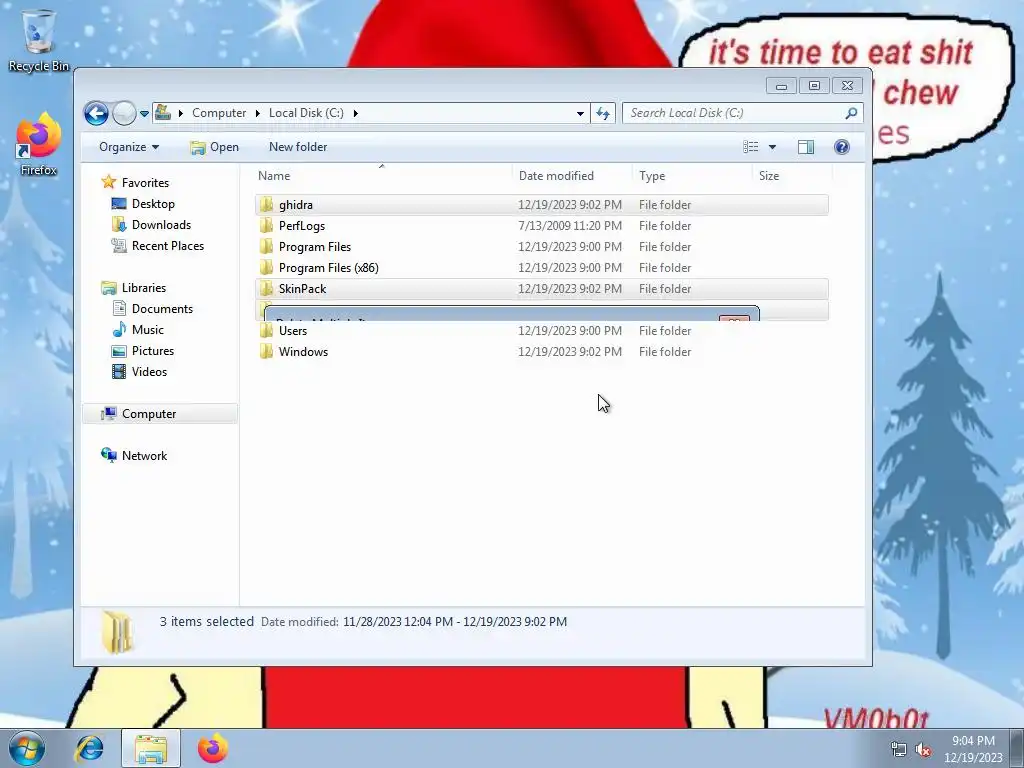Viewport: 1024px width, 768px height.
Task: Create a New folder
Action: click(298, 147)
